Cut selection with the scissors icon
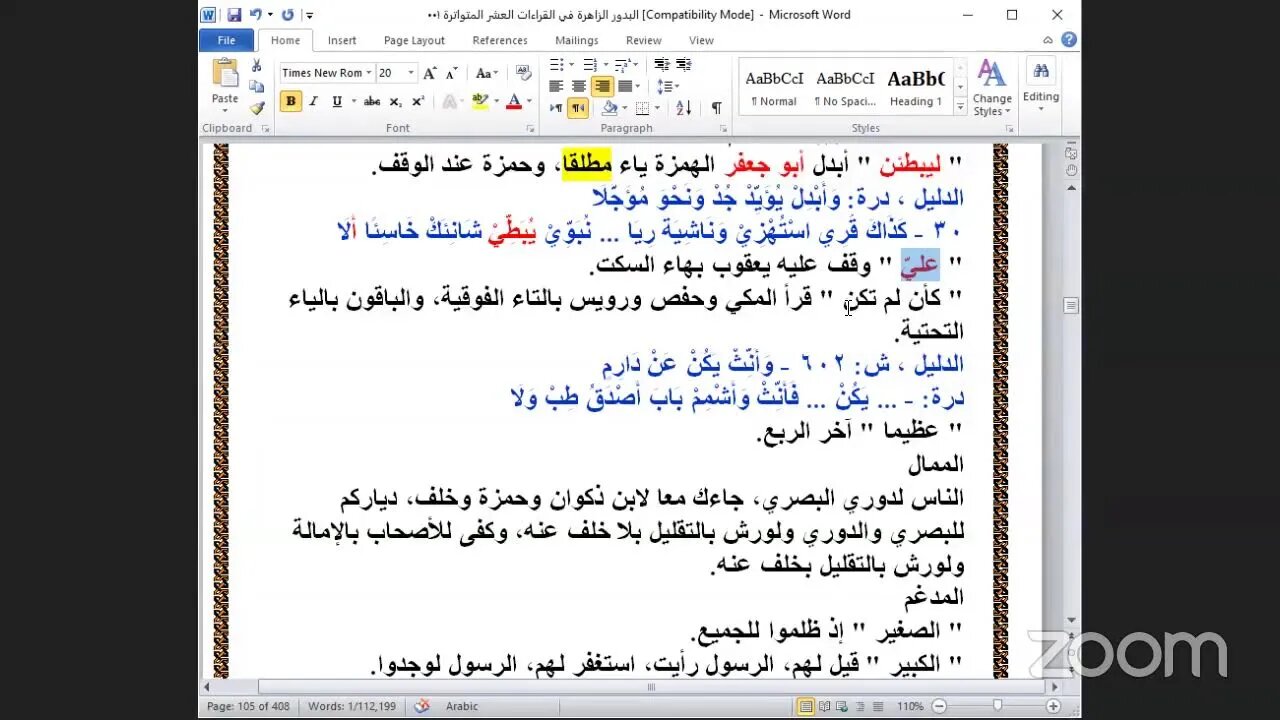This screenshot has height=720, width=1280. click(257, 66)
